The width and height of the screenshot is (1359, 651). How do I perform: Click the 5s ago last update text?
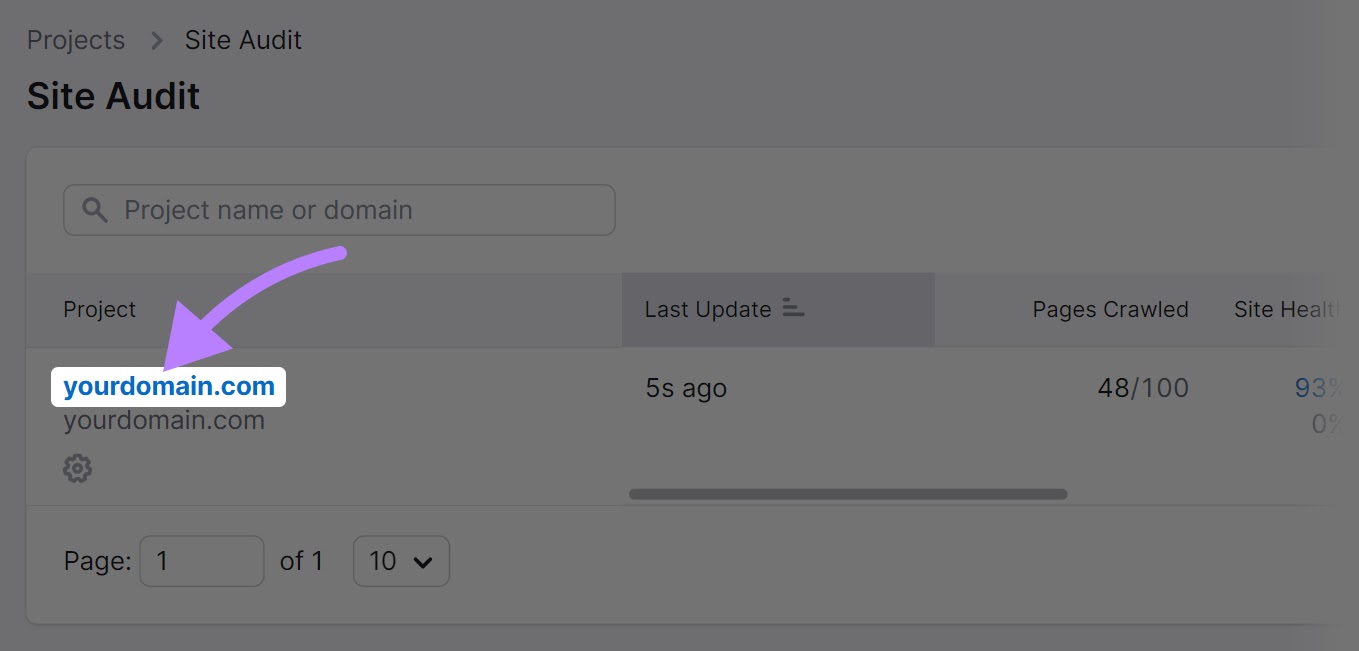click(x=686, y=387)
